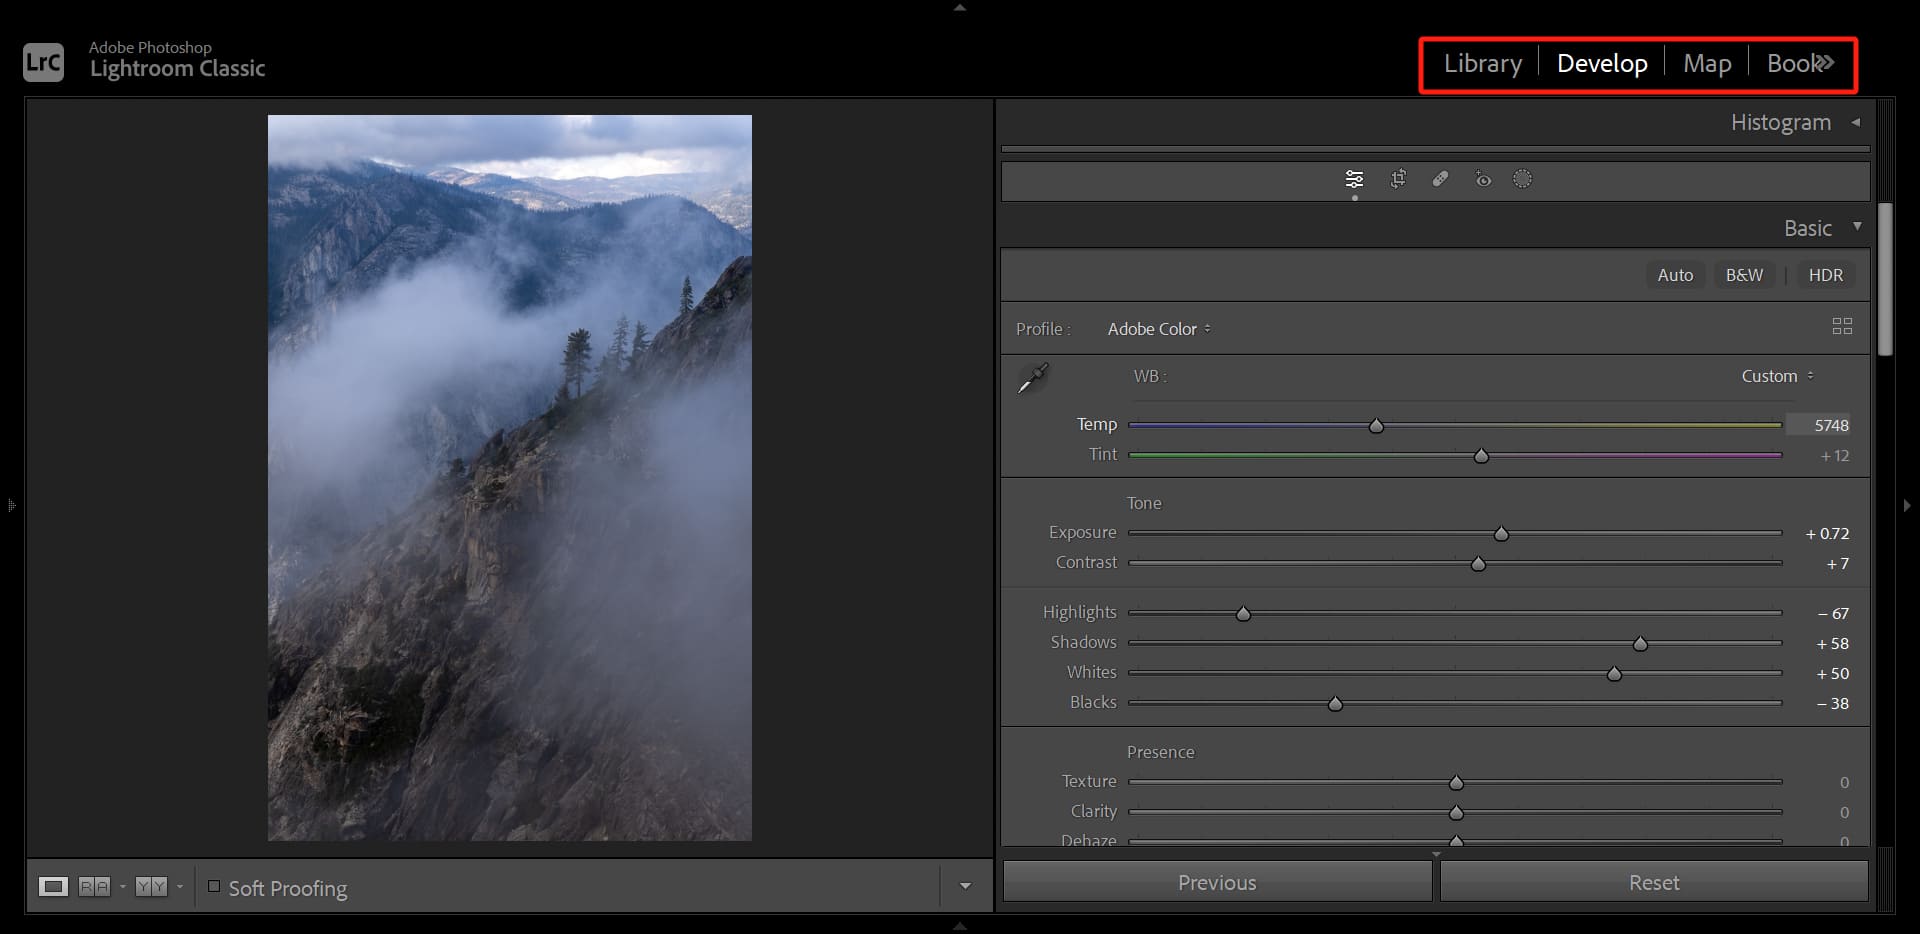Click the Exposure value +0.72
Image resolution: width=1920 pixels, height=934 pixels.
tap(1827, 533)
